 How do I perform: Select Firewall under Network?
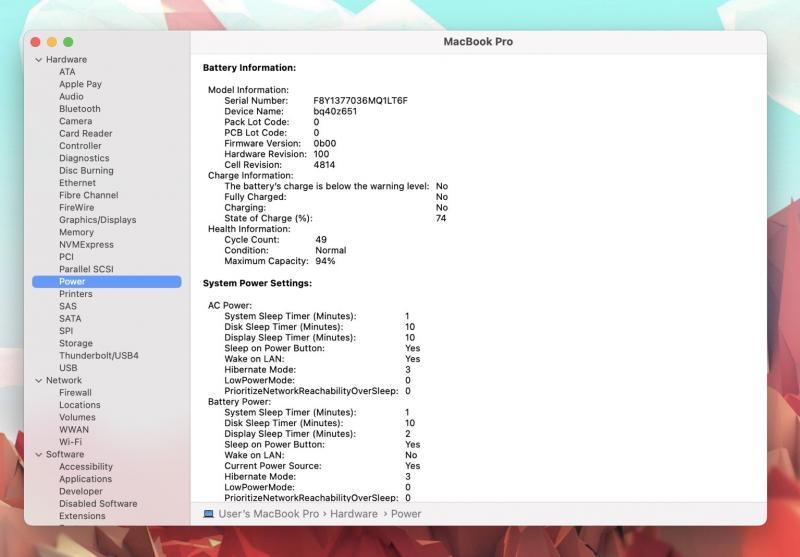[x=75, y=393]
